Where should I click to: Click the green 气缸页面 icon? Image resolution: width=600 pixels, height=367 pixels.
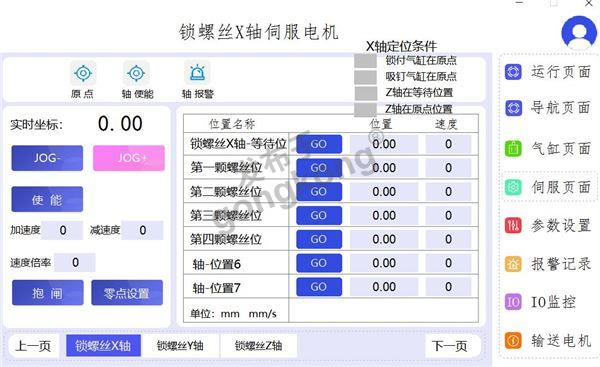point(513,148)
